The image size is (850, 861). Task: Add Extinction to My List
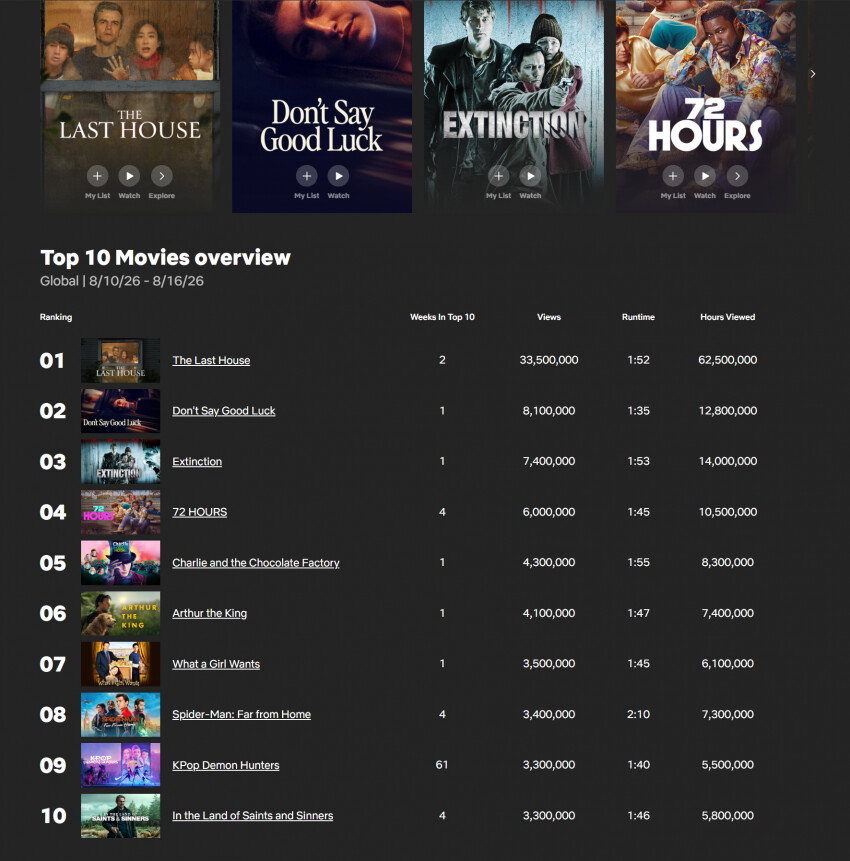(x=498, y=176)
